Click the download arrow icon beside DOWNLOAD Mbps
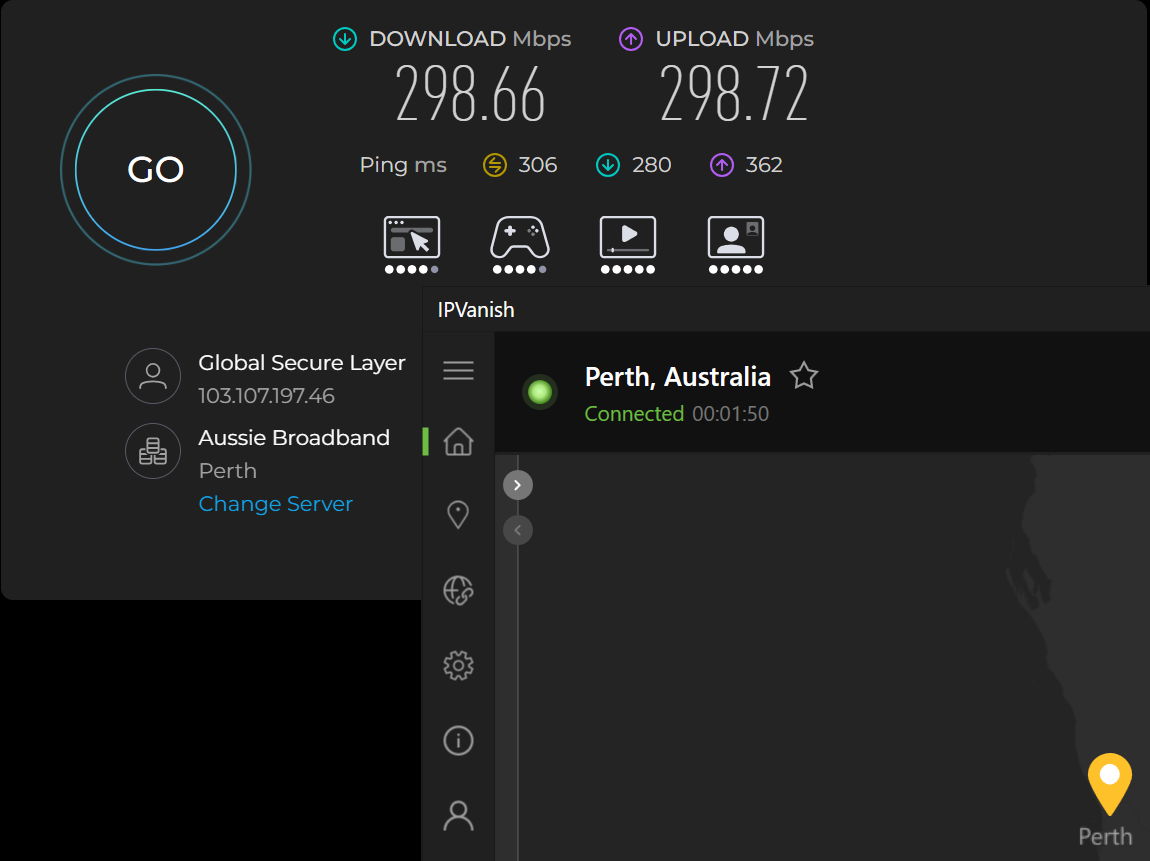1150x861 pixels. point(345,39)
